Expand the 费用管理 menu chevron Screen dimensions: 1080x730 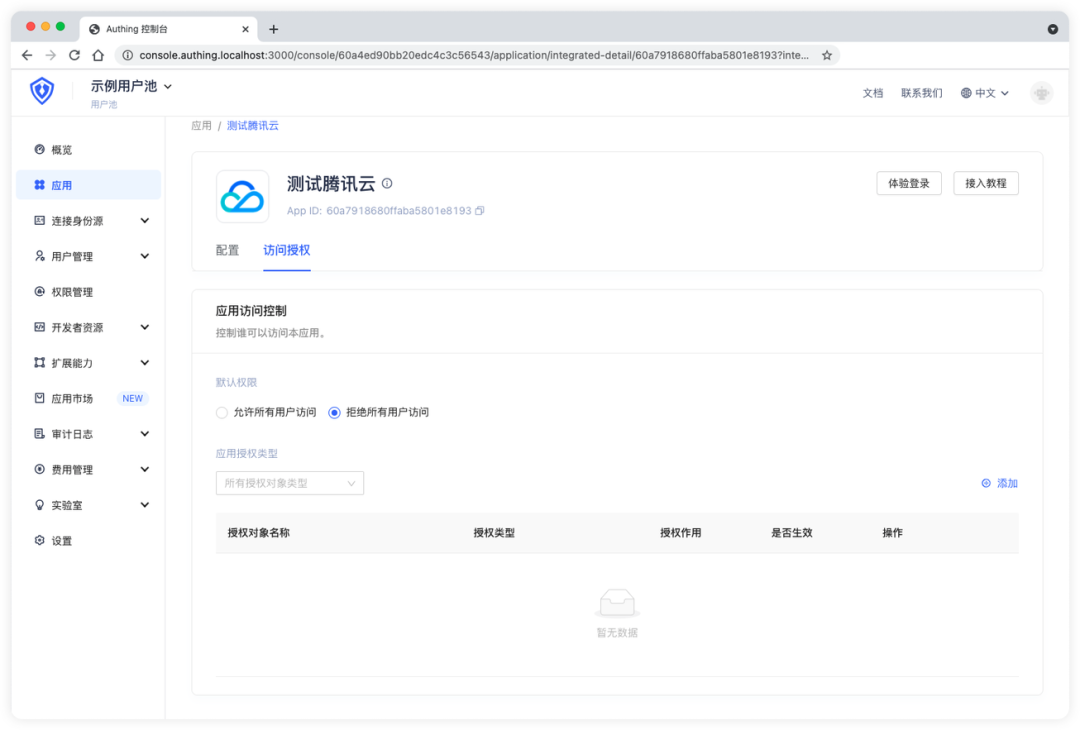click(145, 469)
